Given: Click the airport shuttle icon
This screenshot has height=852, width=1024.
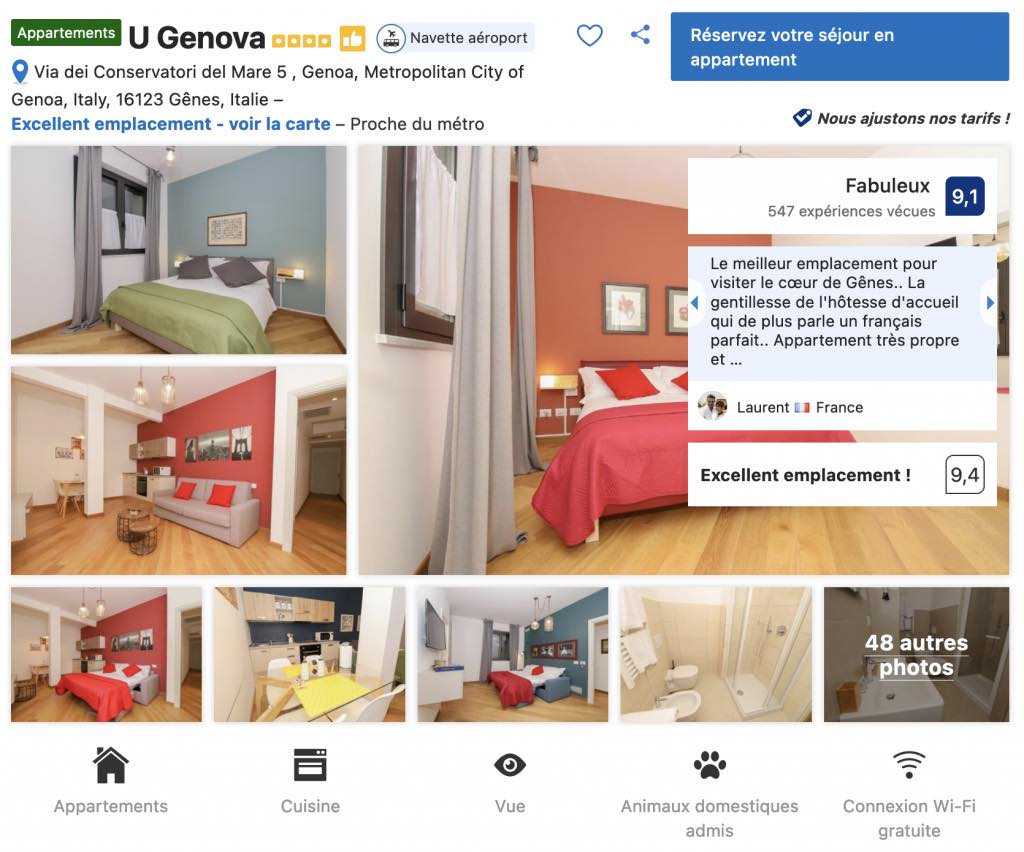Looking at the screenshot, I should pyautogui.click(x=391, y=39).
